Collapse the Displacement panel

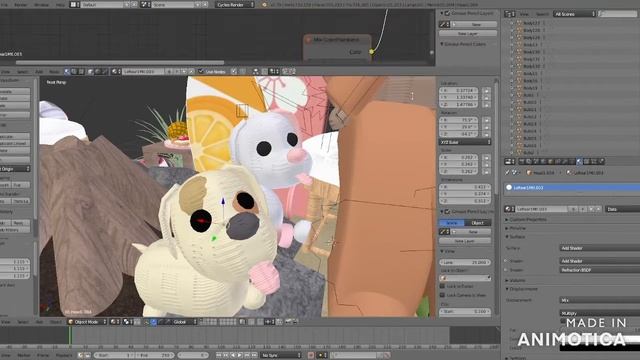click(x=522, y=289)
